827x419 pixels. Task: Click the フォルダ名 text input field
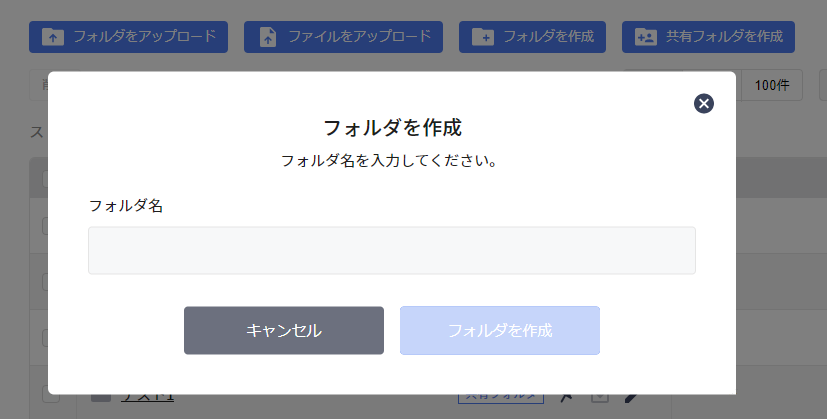[392, 251]
